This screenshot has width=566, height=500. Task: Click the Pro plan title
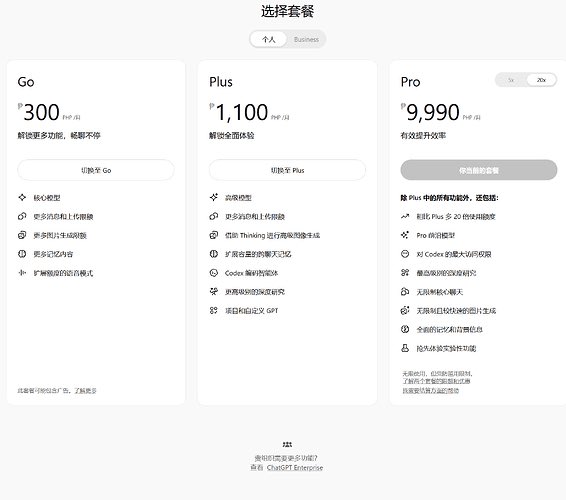coord(410,82)
